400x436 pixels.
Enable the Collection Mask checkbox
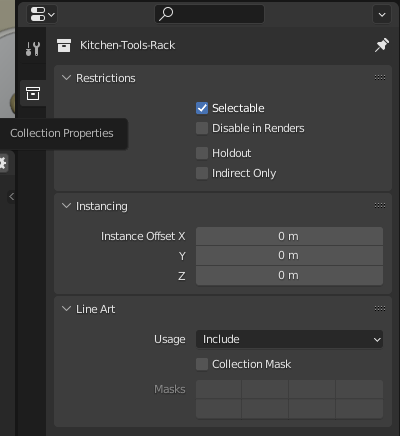pos(202,364)
